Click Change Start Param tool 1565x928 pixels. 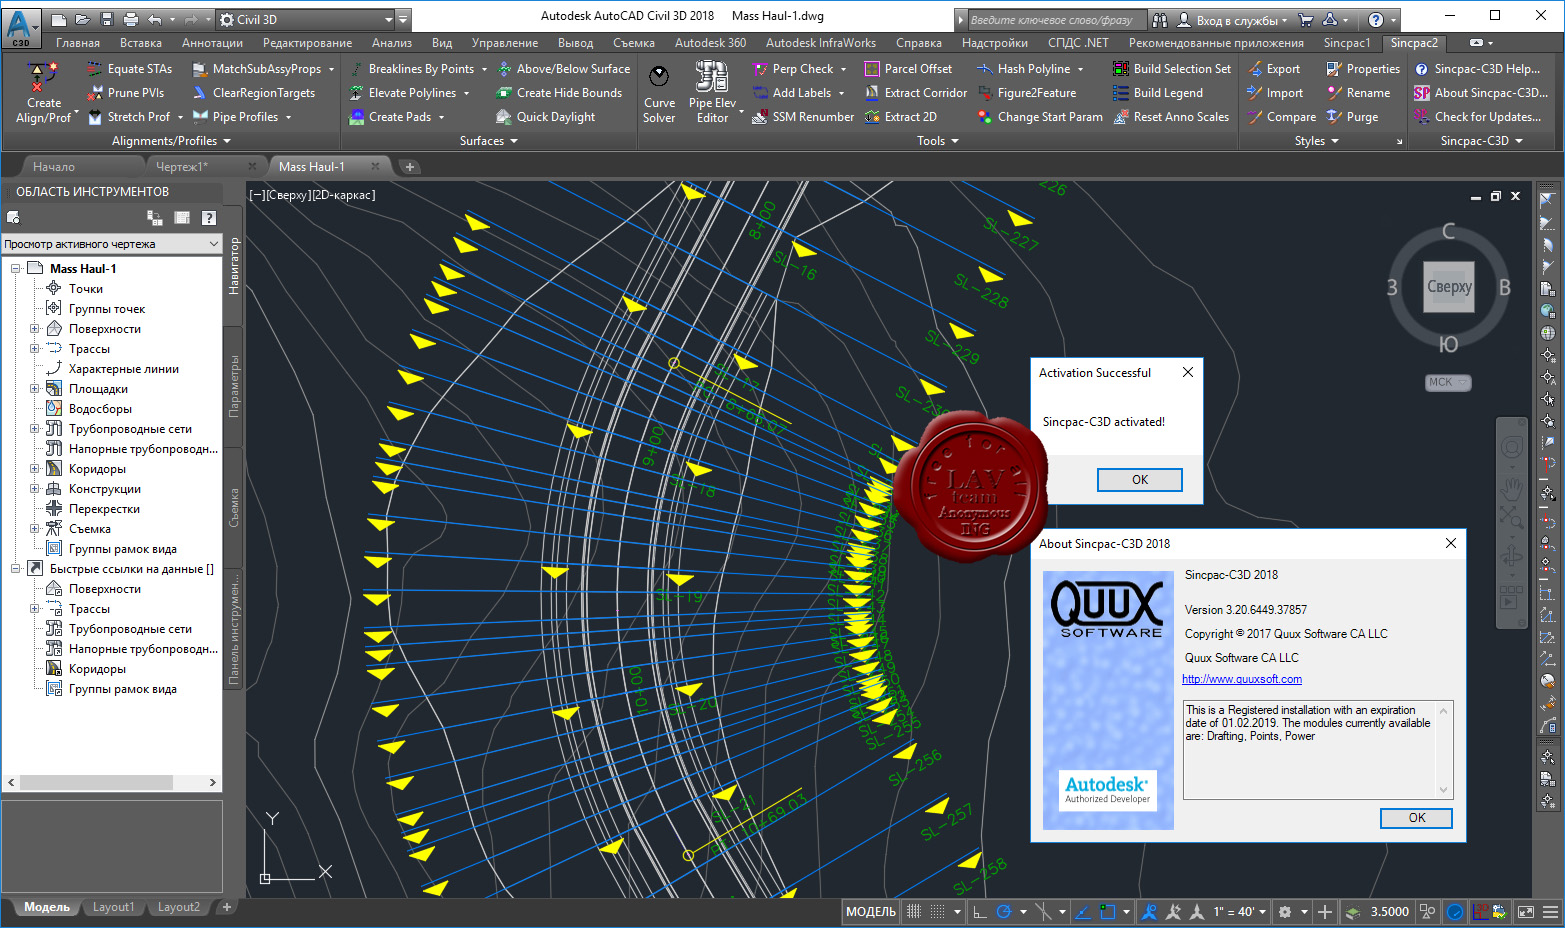[1040, 117]
